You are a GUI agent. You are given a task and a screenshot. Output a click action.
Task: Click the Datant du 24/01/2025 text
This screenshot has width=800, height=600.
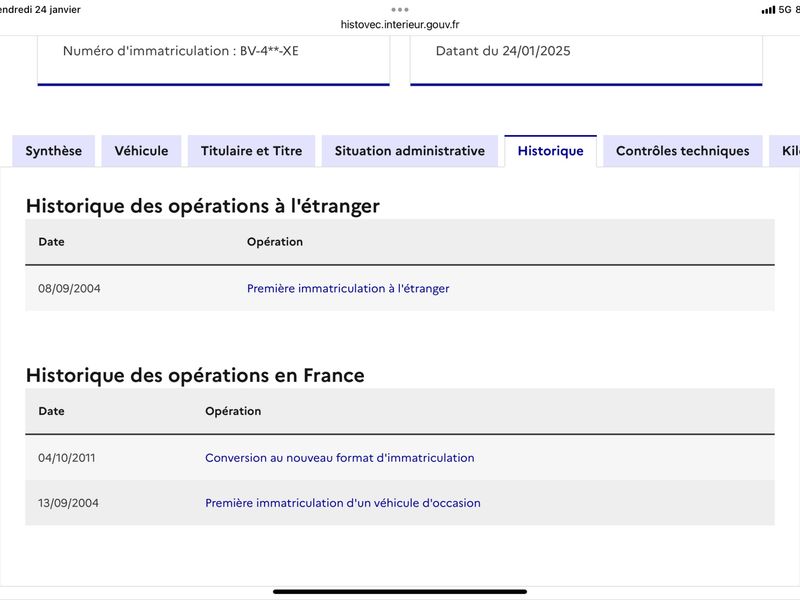click(503, 51)
